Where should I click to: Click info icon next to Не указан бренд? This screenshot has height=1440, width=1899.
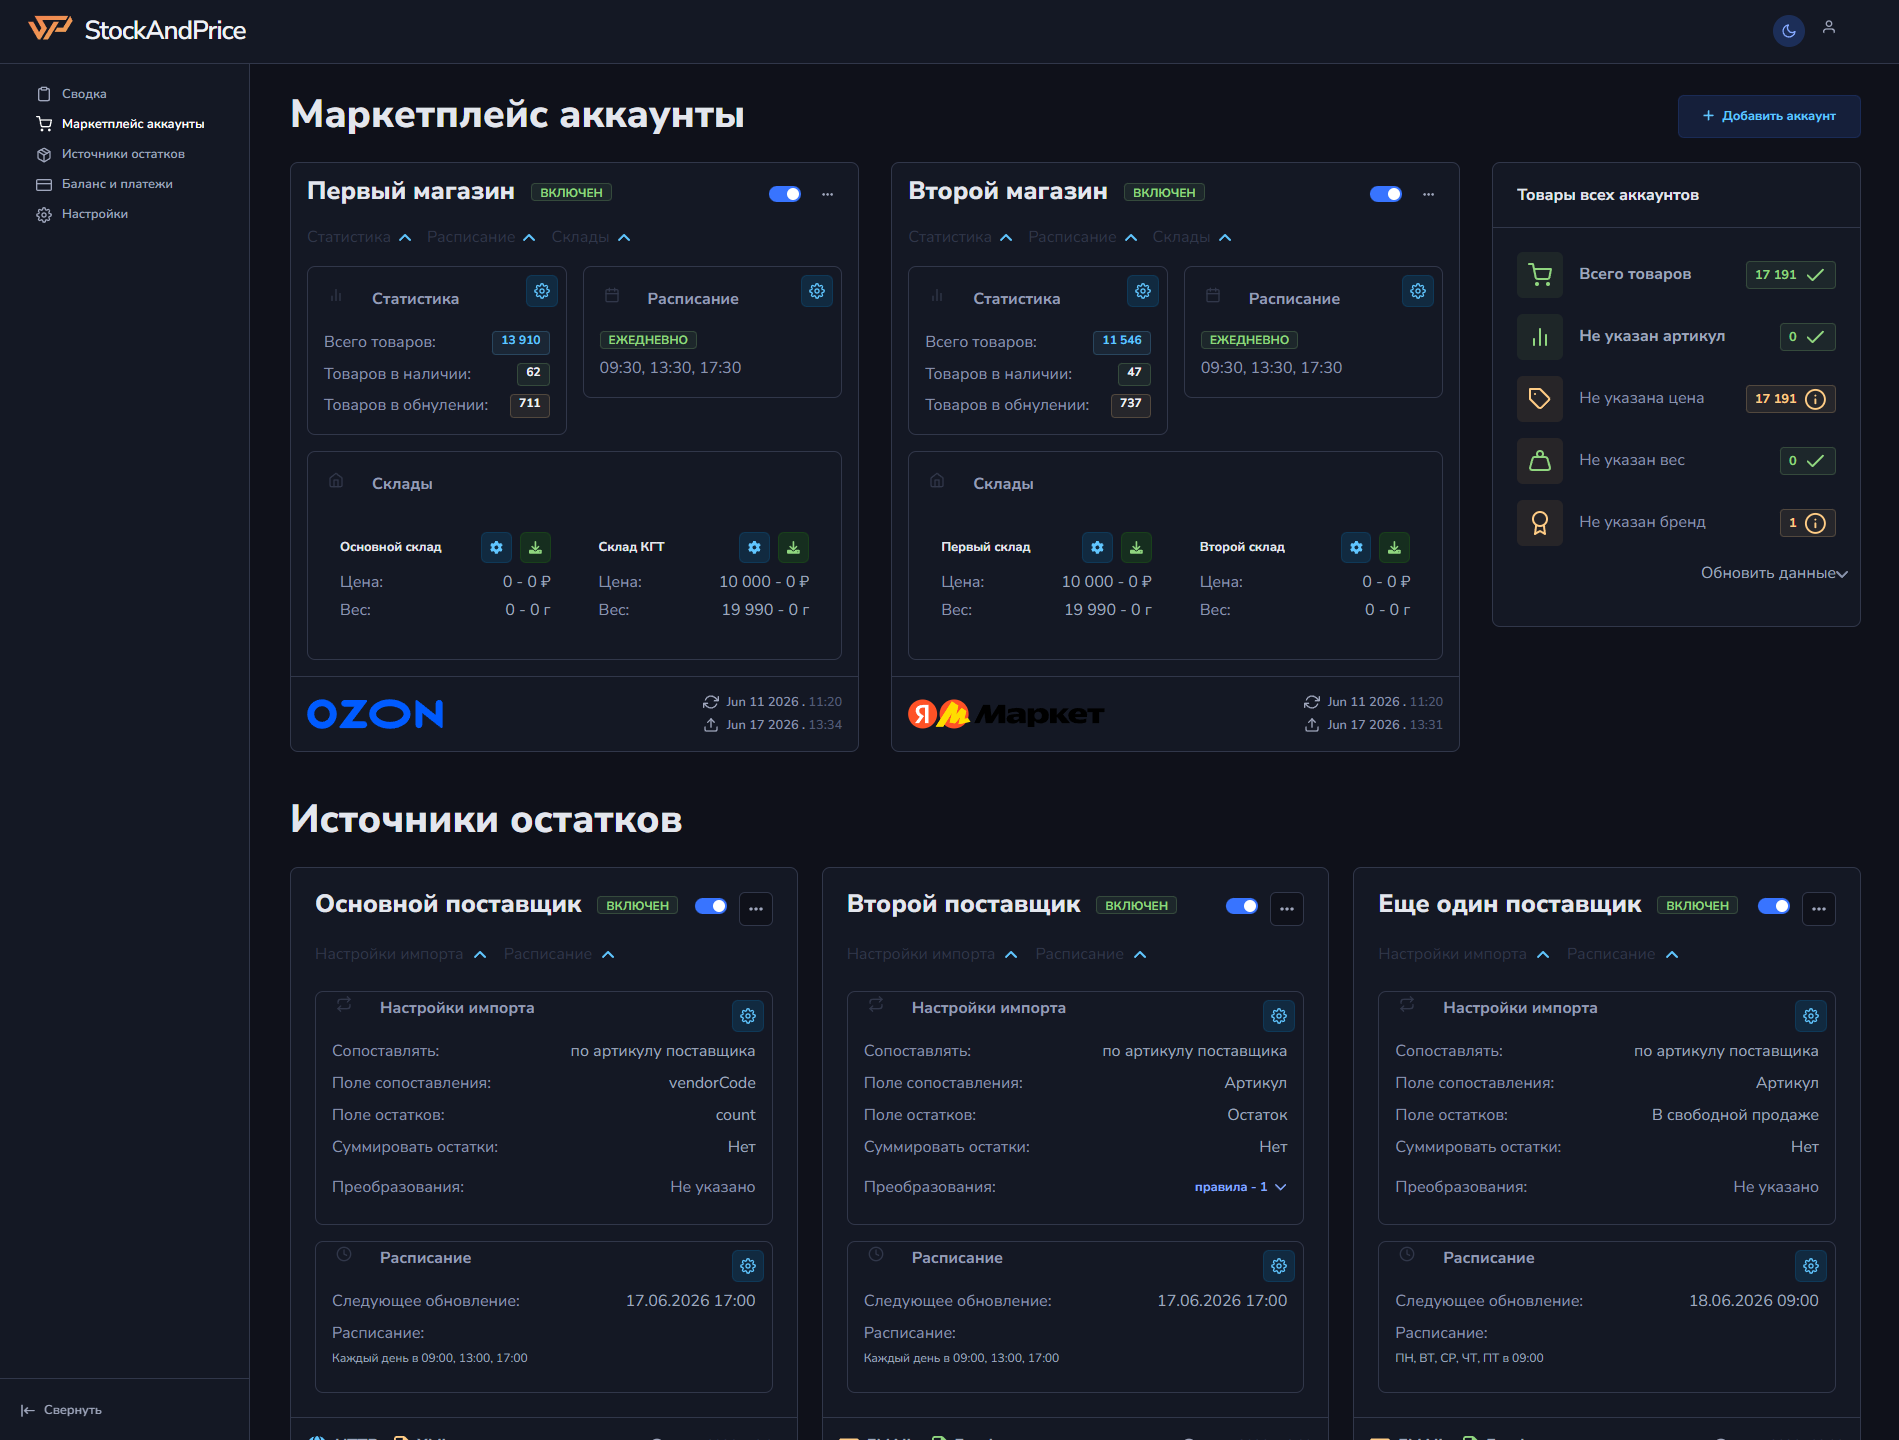(x=1816, y=523)
